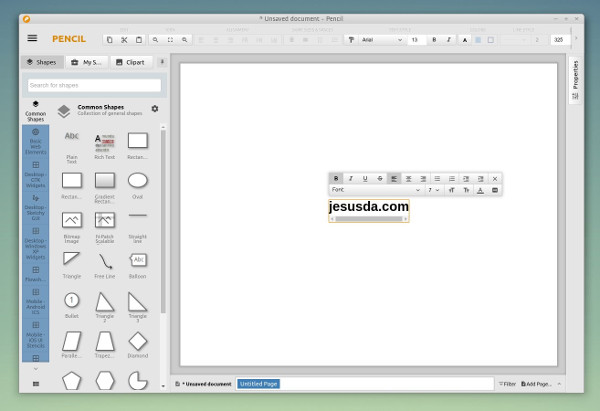This screenshot has height=411, width=600.
Task: Select the Free Line shape
Action: click(x=104, y=260)
